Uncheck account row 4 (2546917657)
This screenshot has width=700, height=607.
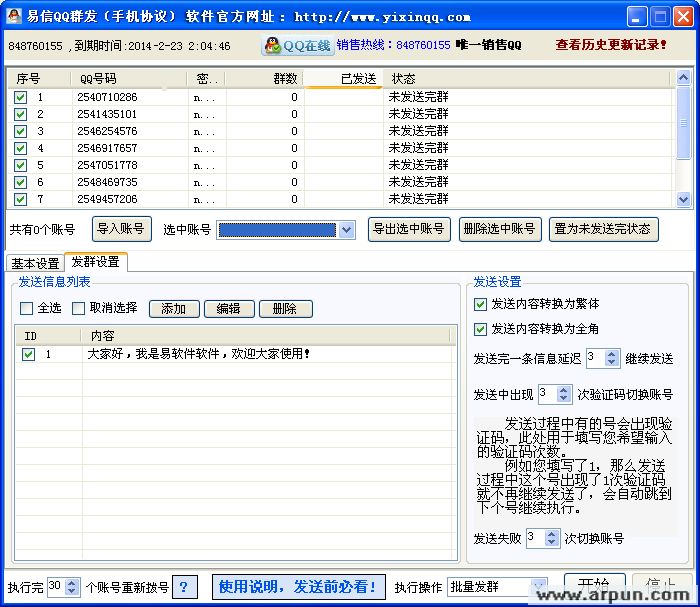click(x=21, y=148)
